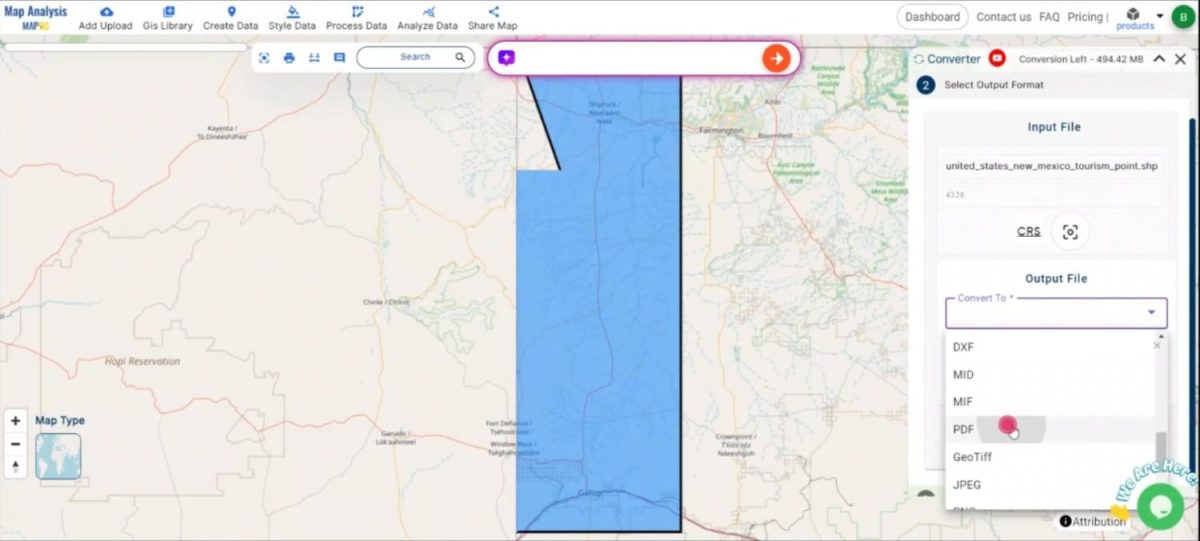Click the purple AI sparkle icon
The width and height of the screenshot is (1200, 541).
(x=506, y=58)
